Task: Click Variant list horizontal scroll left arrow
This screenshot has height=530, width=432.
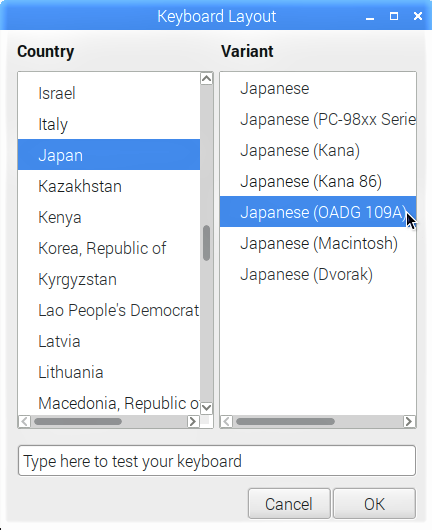Action: pos(226,421)
